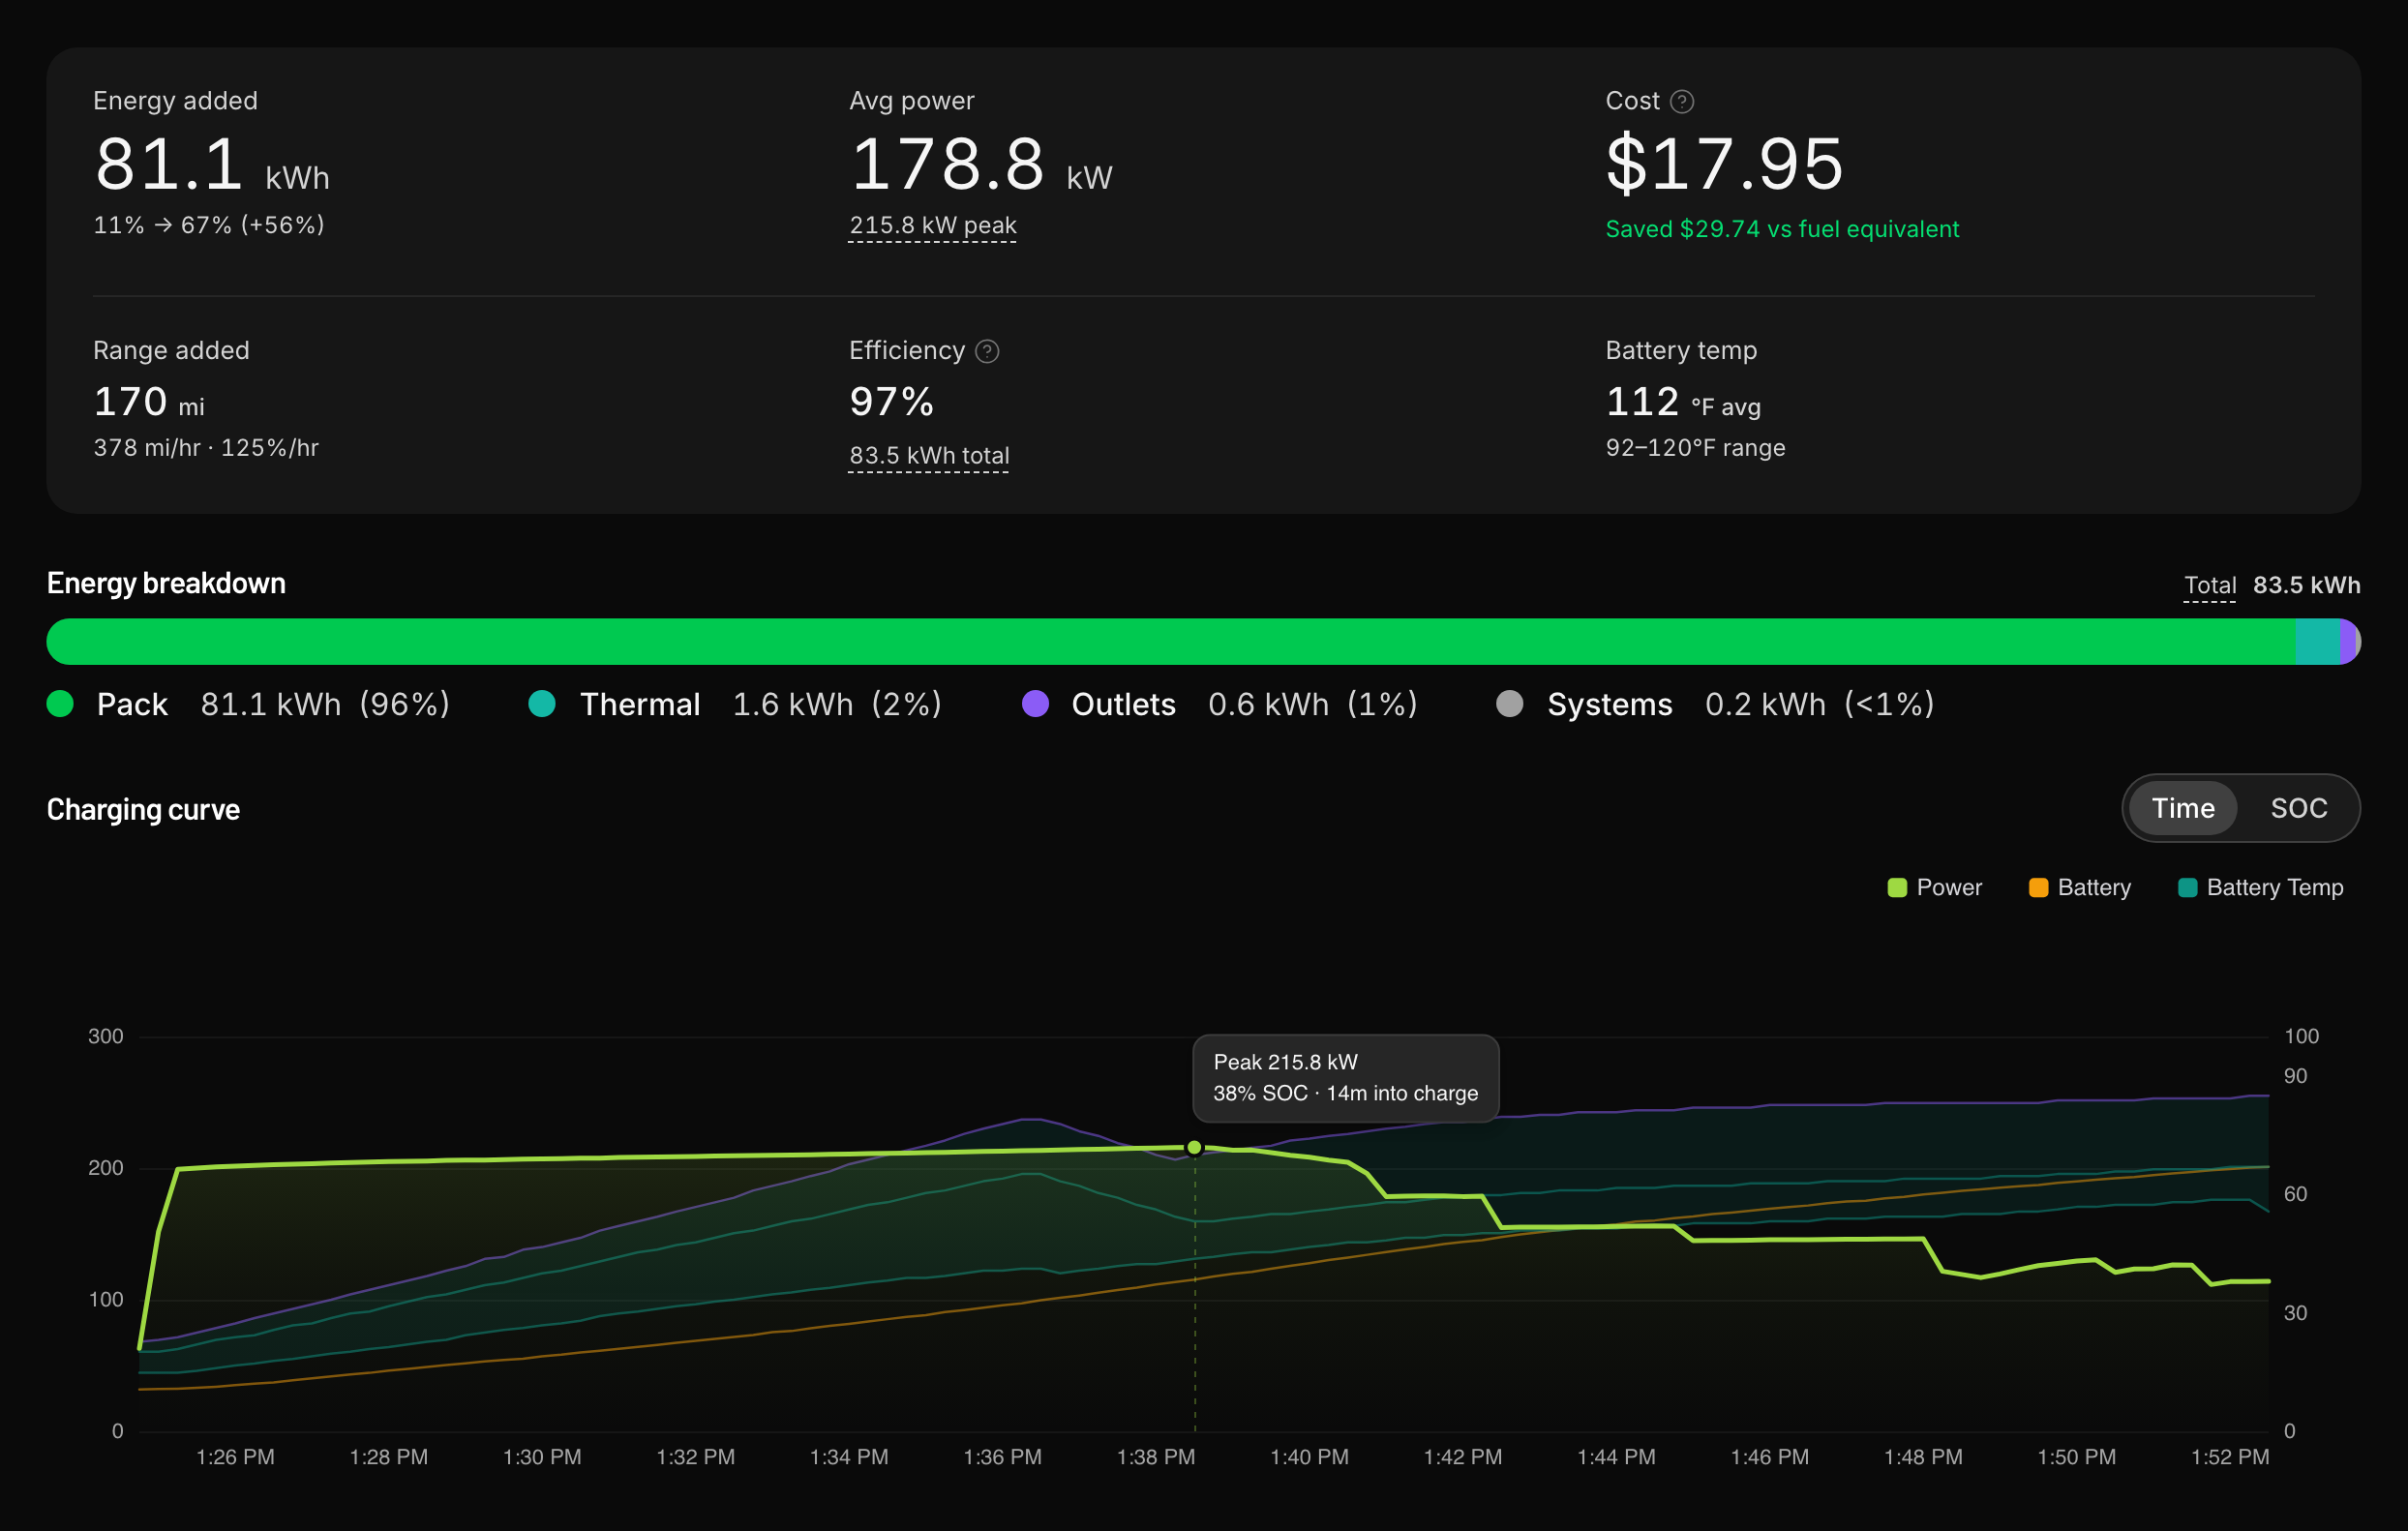Click the Outlets 0.6 kWh (1%) legend entry
This screenshot has width=2408, height=1531.
tap(1220, 704)
